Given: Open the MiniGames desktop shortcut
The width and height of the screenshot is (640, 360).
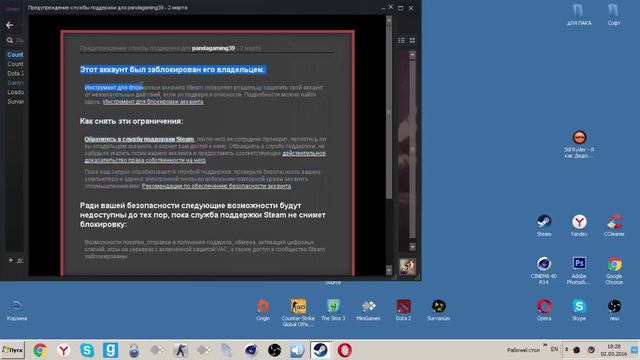Looking at the screenshot, I should pos(368,310).
